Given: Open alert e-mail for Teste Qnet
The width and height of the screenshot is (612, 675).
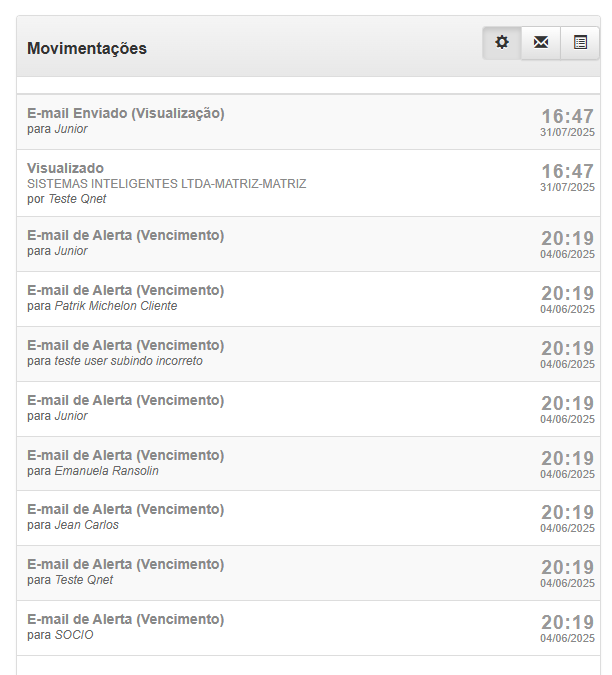Looking at the screenshot, I should pos(125,564).
